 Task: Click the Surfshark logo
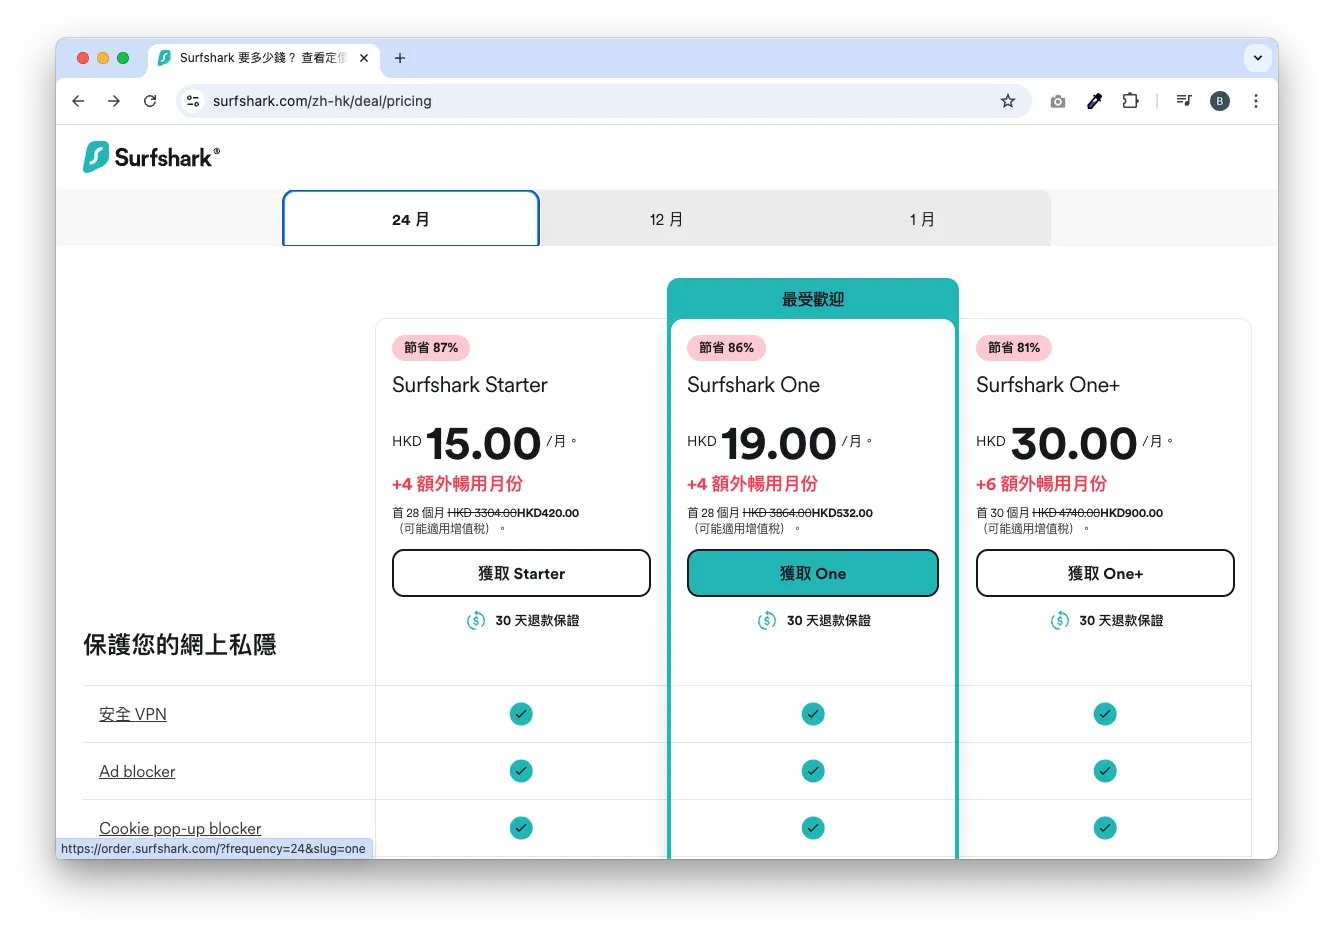150,156
